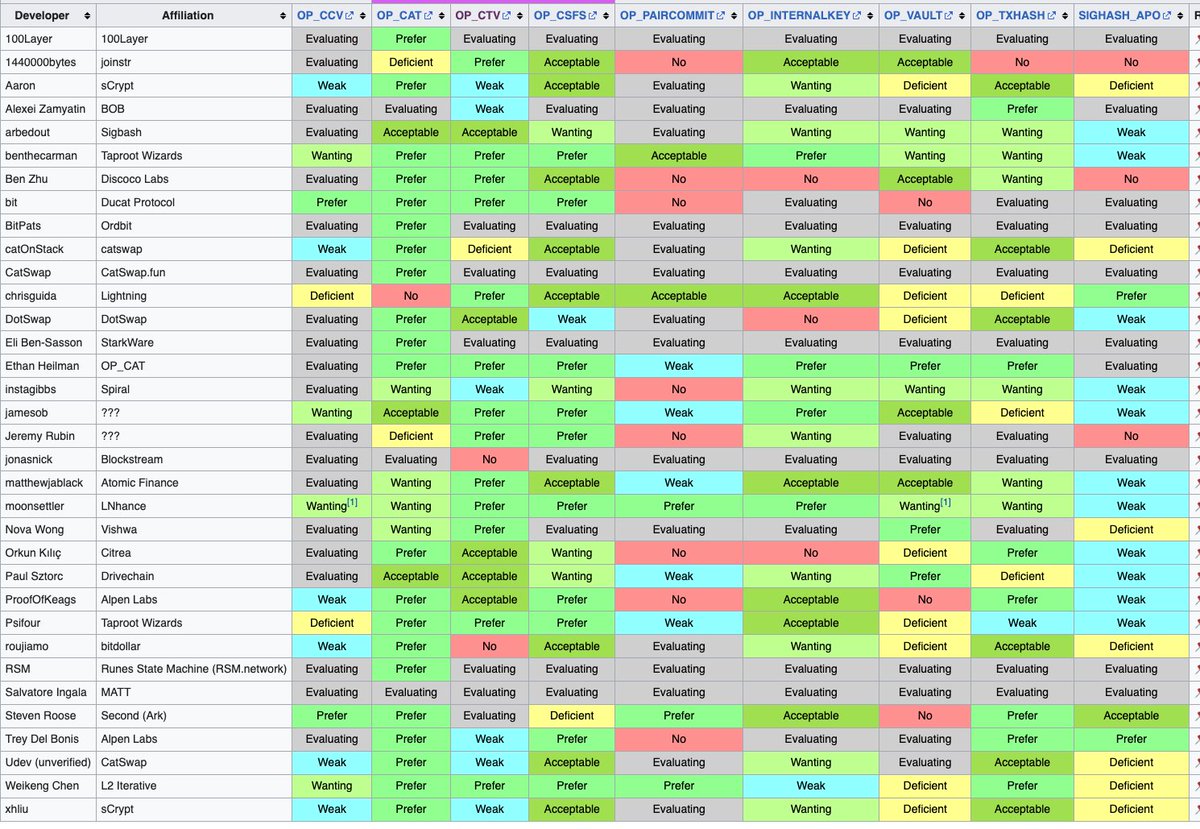The width and height of the screenshot is (1200, 829).
Task: Open external link icon beside OP_INTERNALKEY header
Action: click(859, 16)
